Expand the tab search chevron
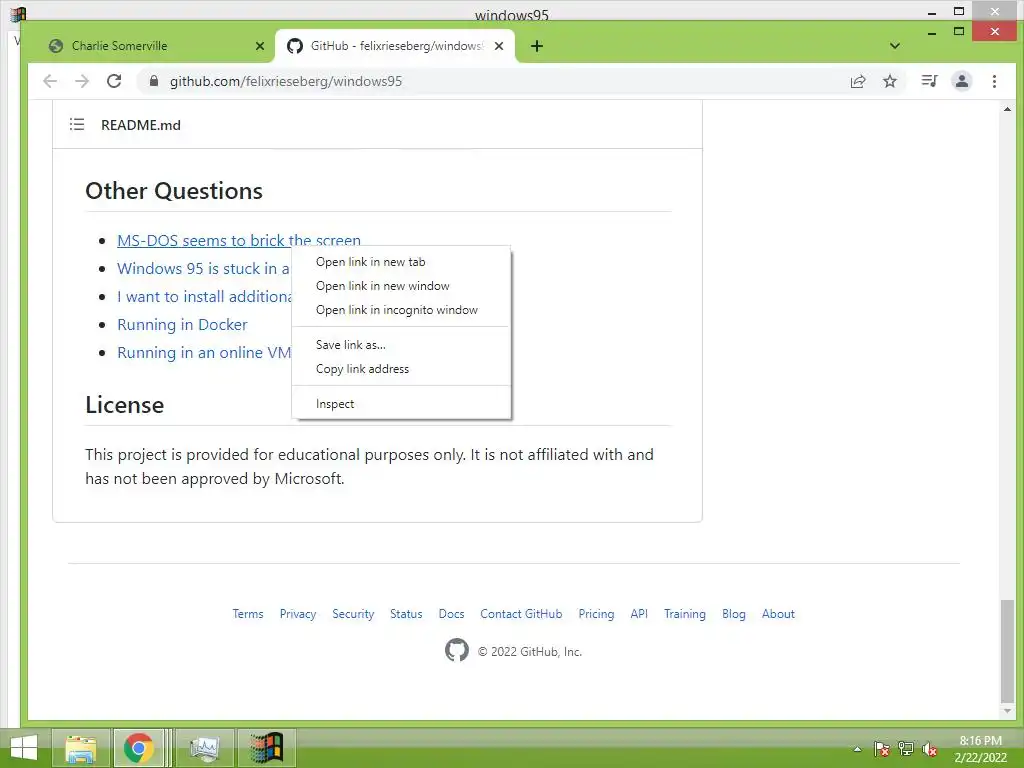Viewport: 1024px width, 768px height. point(895,46)
